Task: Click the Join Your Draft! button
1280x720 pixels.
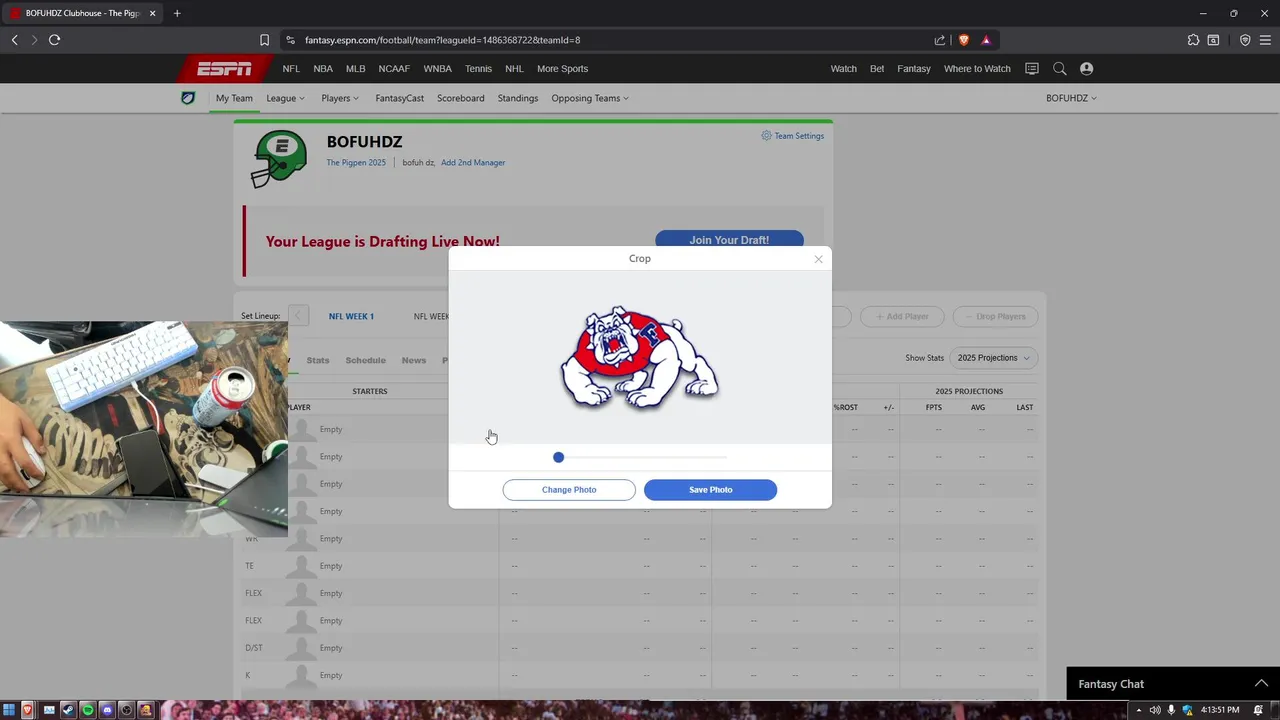Action: [729, 240]
